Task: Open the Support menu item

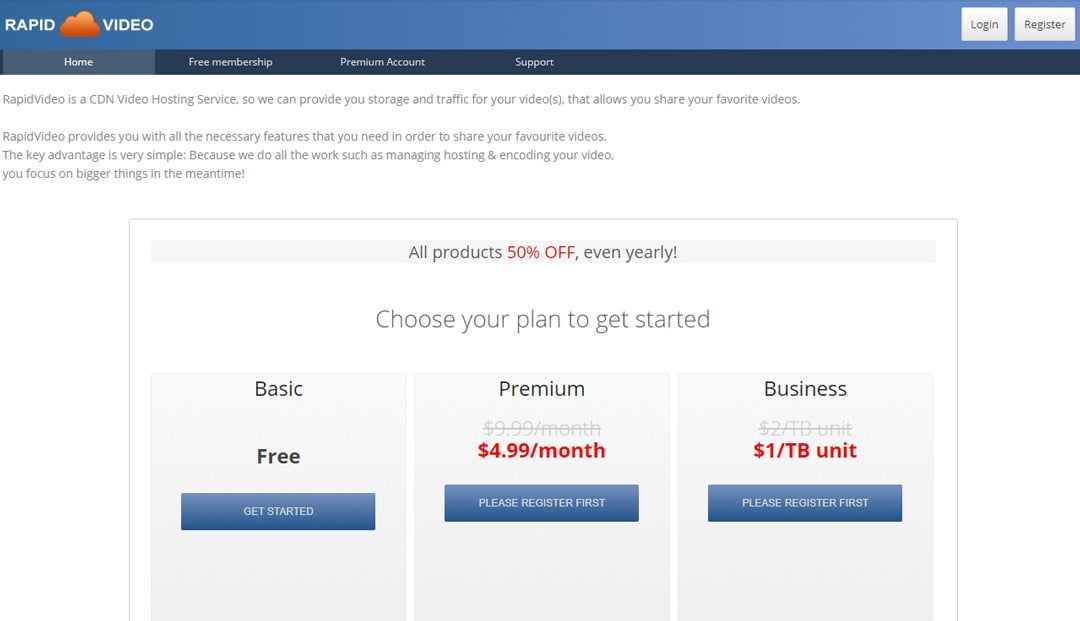Action: [534, 62]
